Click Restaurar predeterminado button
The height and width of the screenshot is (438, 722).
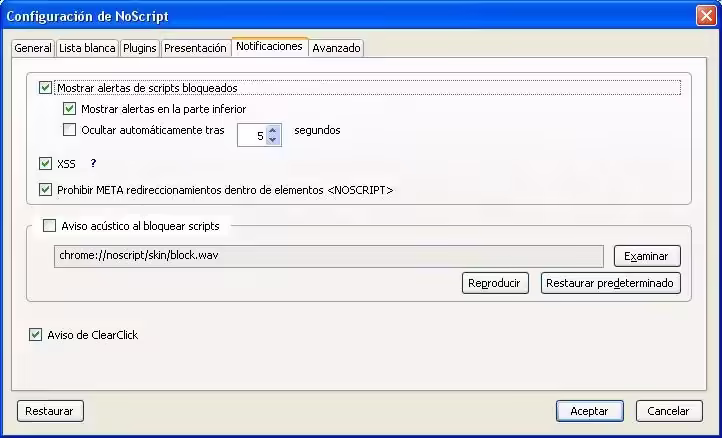click(x=611, y=283)
